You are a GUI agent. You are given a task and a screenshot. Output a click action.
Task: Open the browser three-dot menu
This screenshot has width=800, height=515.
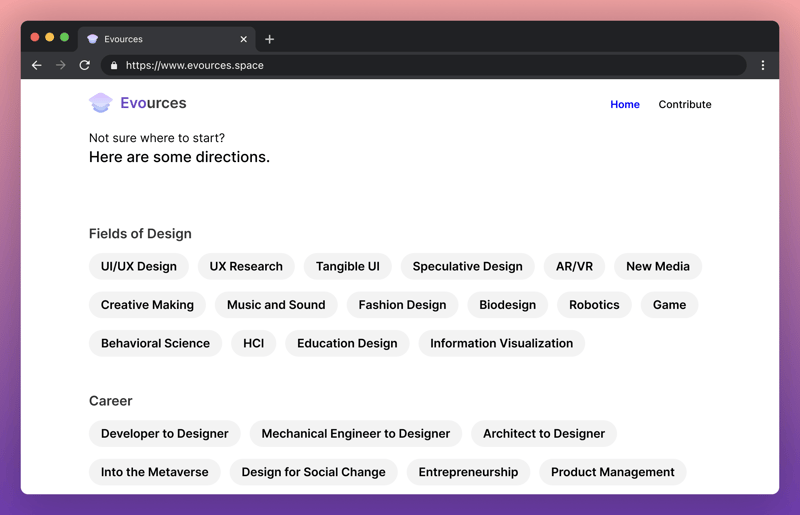(762, 65)
